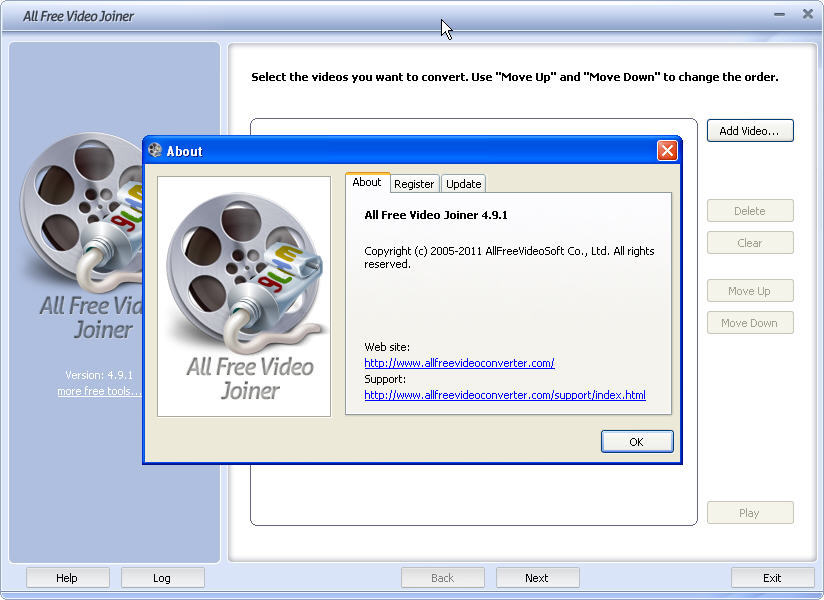
Task: Click Exit to quit the application
Action: coord(772,577)
